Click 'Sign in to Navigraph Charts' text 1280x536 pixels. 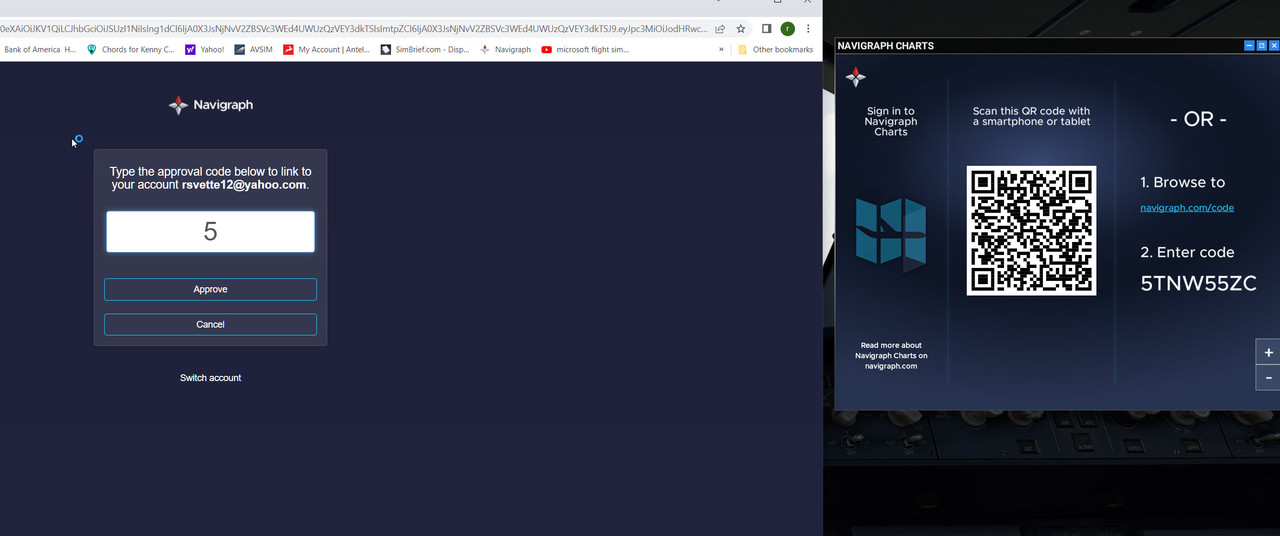891,121
